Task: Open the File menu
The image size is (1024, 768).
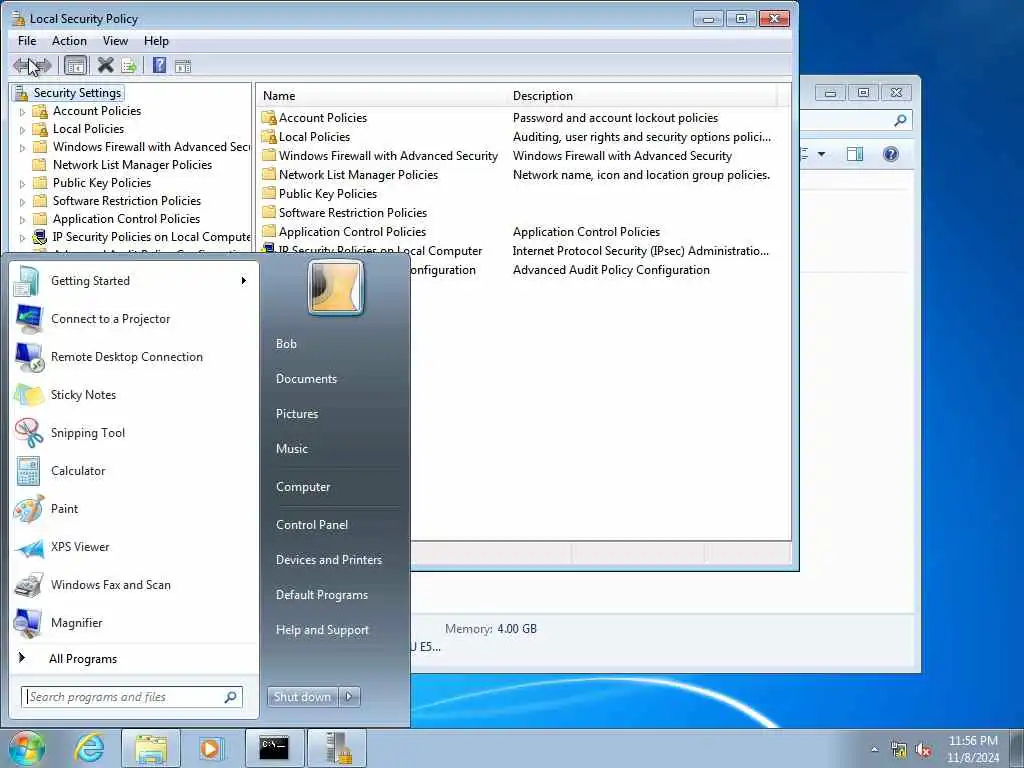Action: 27,40
